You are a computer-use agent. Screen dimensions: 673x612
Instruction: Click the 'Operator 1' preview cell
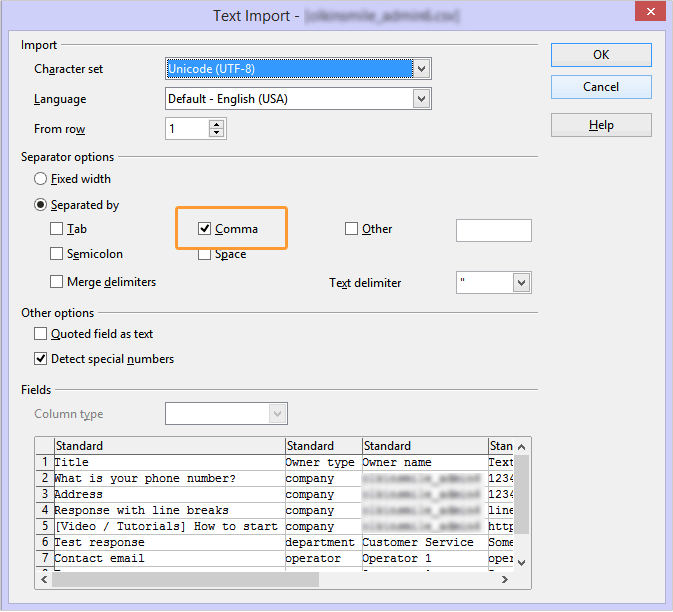point(425,558)
